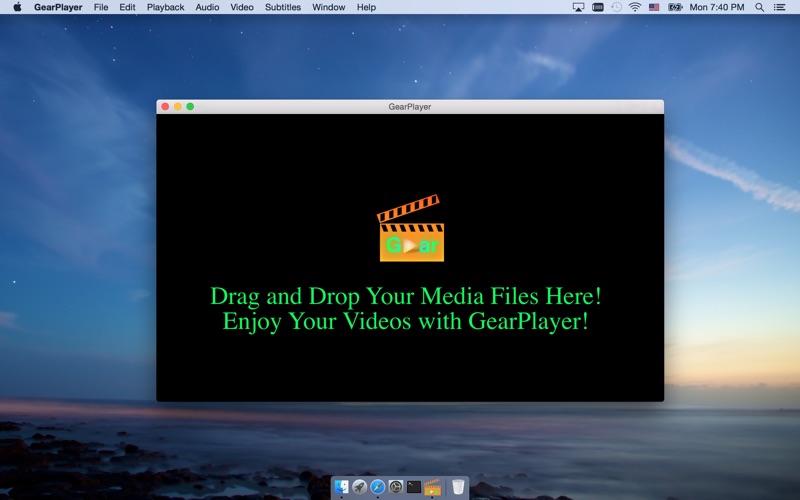Click GearPlayer icon in the dock

432,487
